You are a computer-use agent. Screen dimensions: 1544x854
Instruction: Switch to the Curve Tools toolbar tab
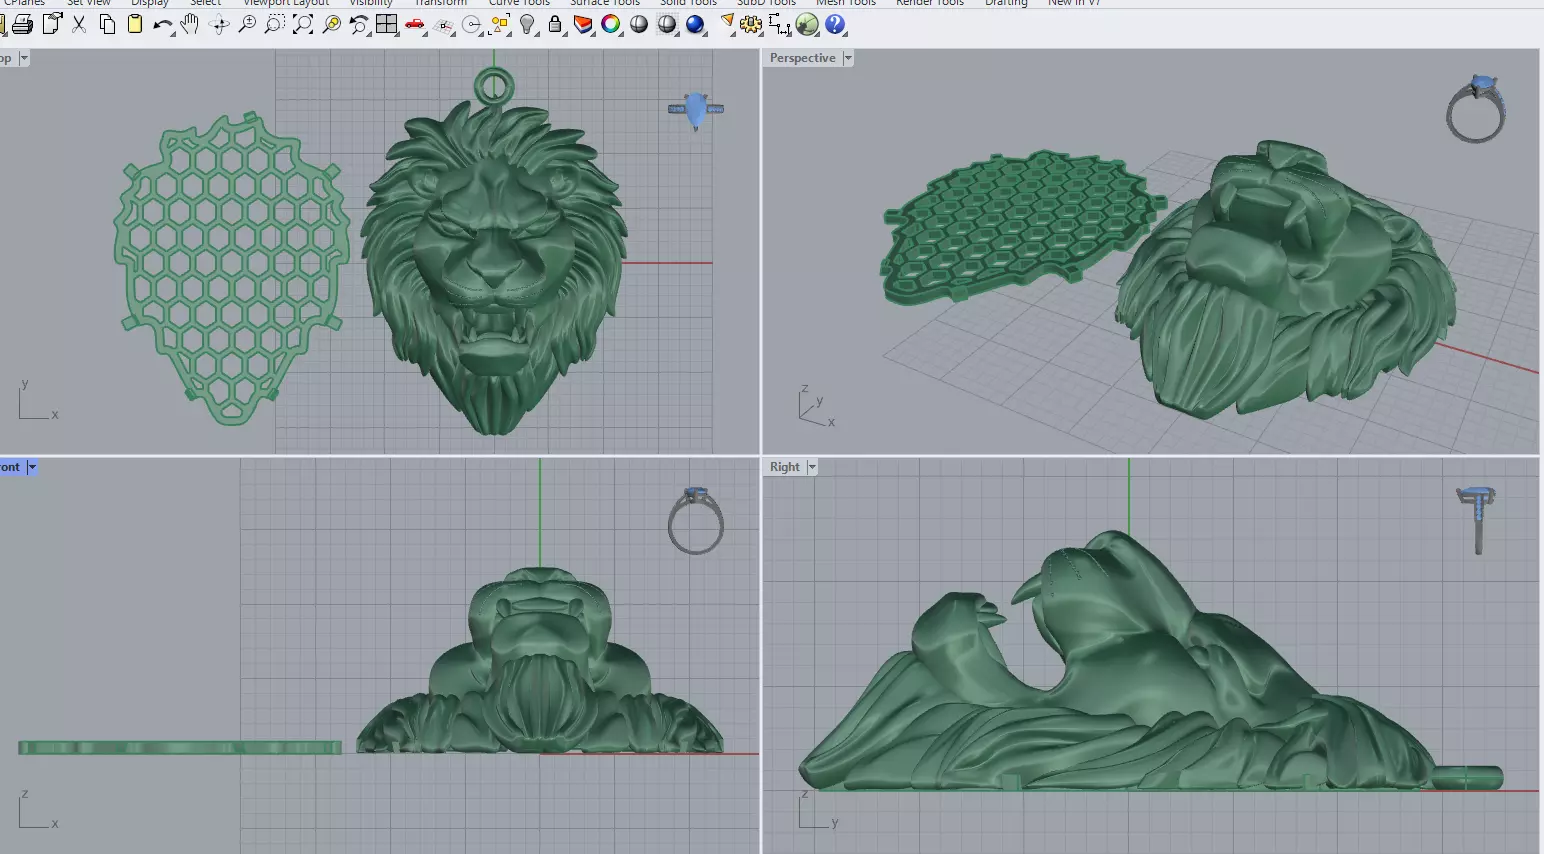point(519,3)
